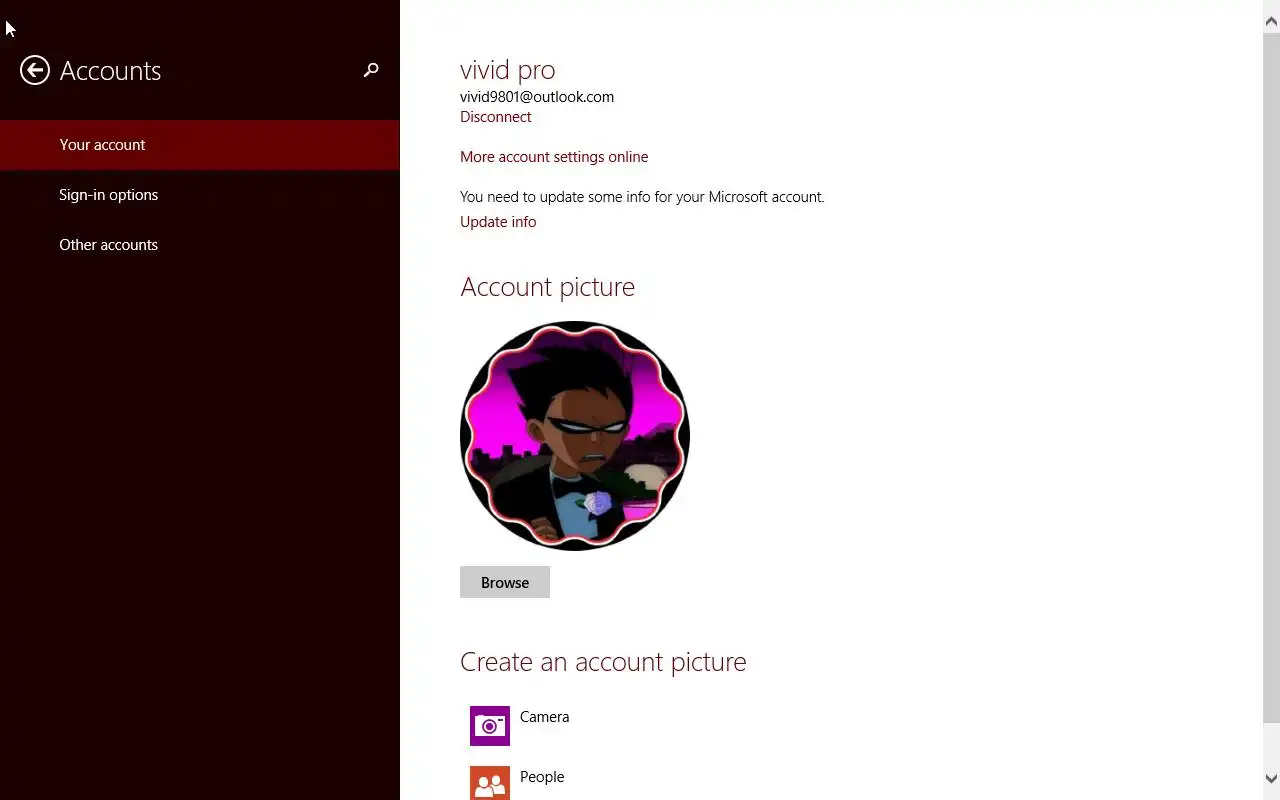Select the Camera label text
1280x800 pixels.
click(544, 717)
